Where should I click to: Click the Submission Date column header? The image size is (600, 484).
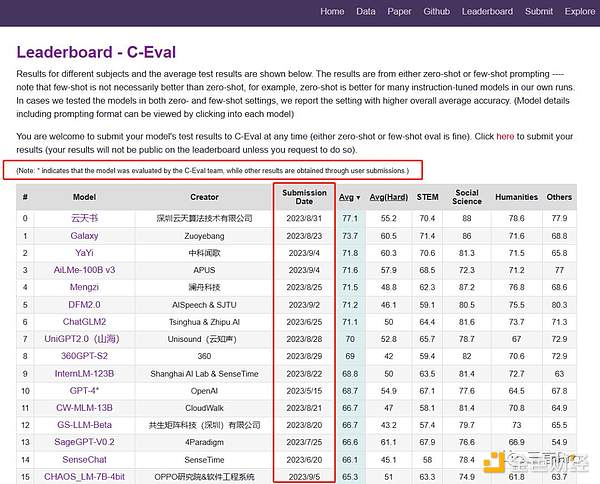point(304,196)
